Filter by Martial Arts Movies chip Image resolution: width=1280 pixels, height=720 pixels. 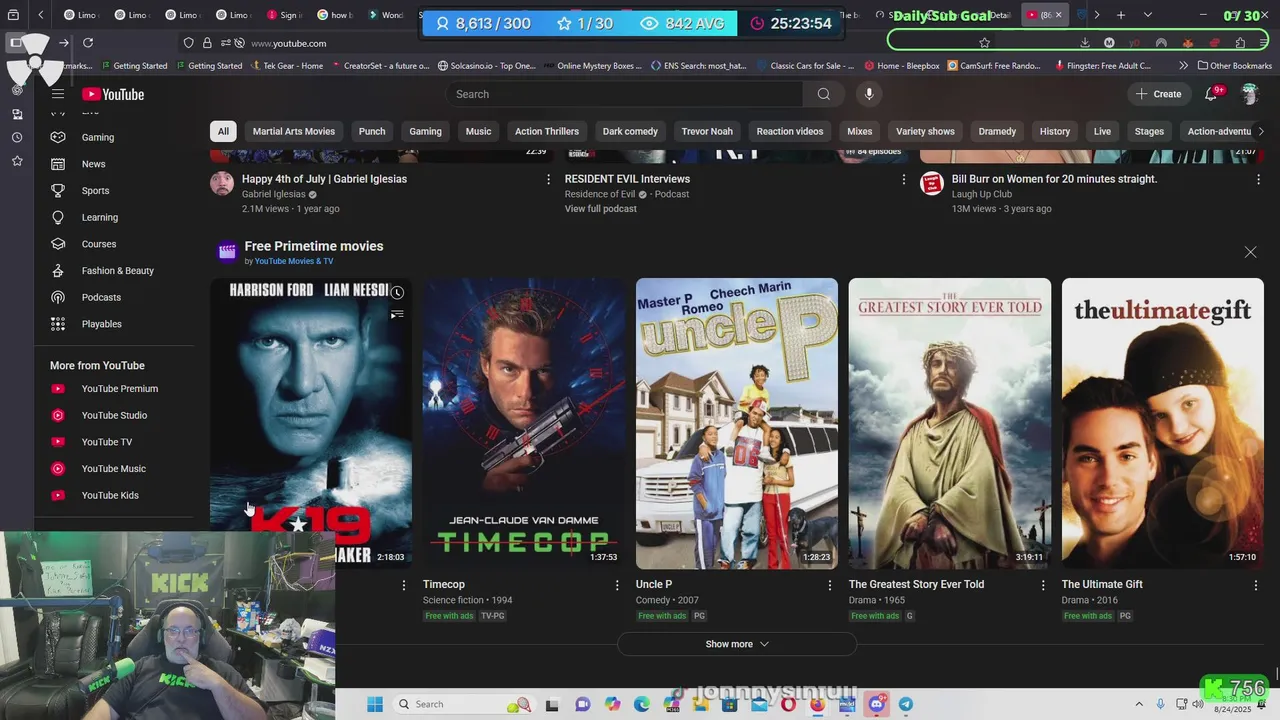(x=294, y=131)
